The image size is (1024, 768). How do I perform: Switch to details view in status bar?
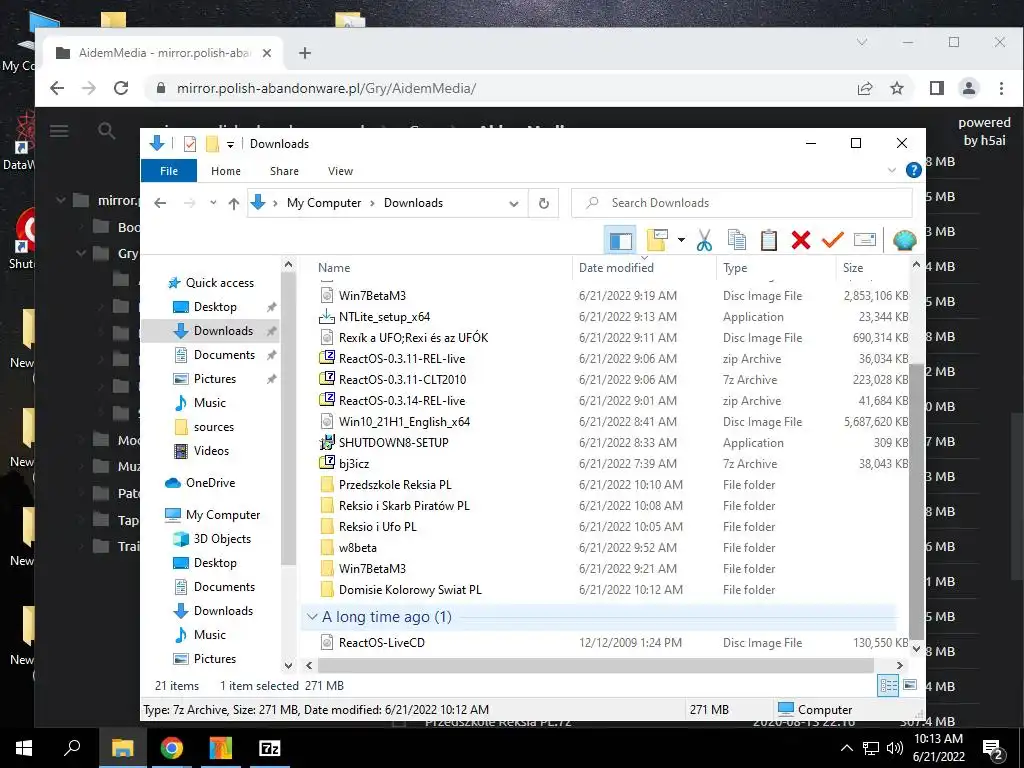pyautogui.click(x=889, y=686)
